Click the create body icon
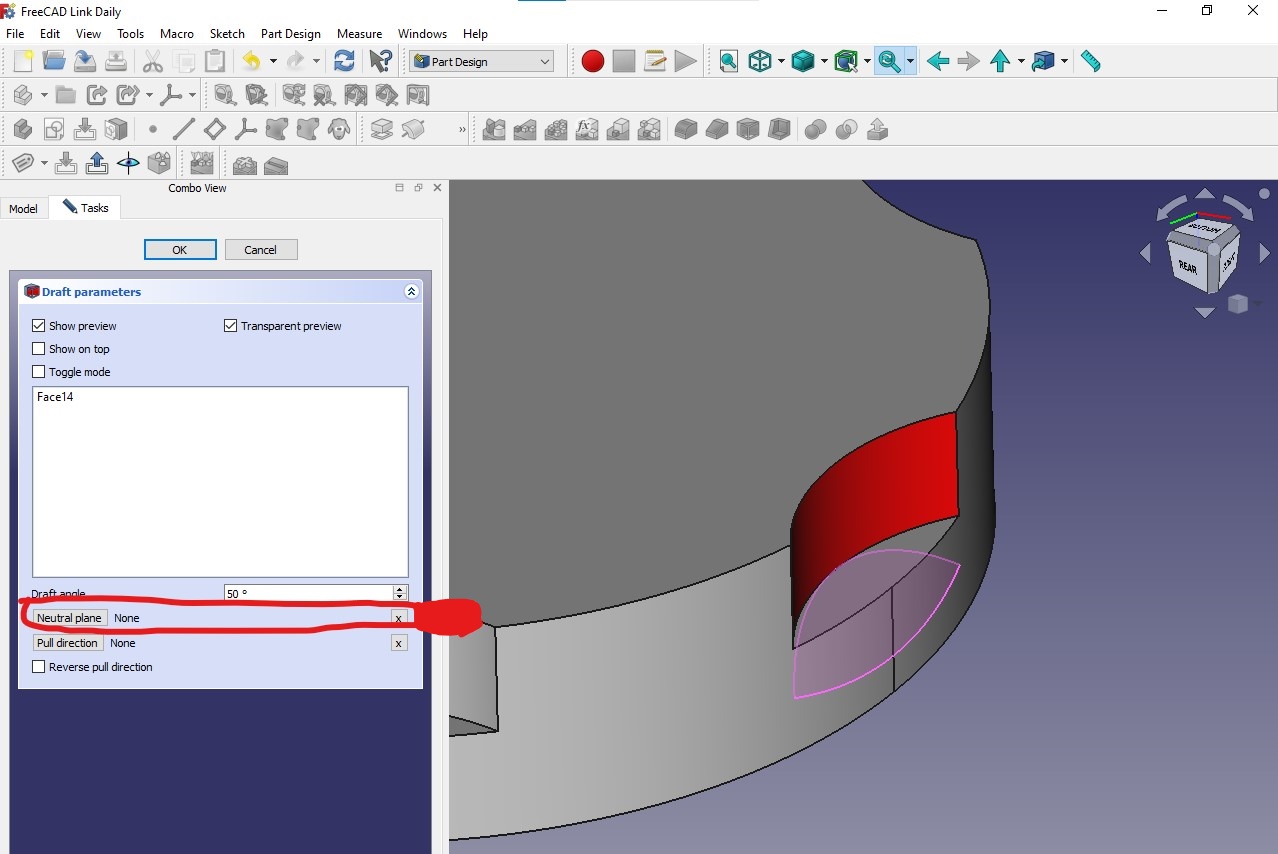The height and width of the screenshot is (854, 1278). click(23, 129)
